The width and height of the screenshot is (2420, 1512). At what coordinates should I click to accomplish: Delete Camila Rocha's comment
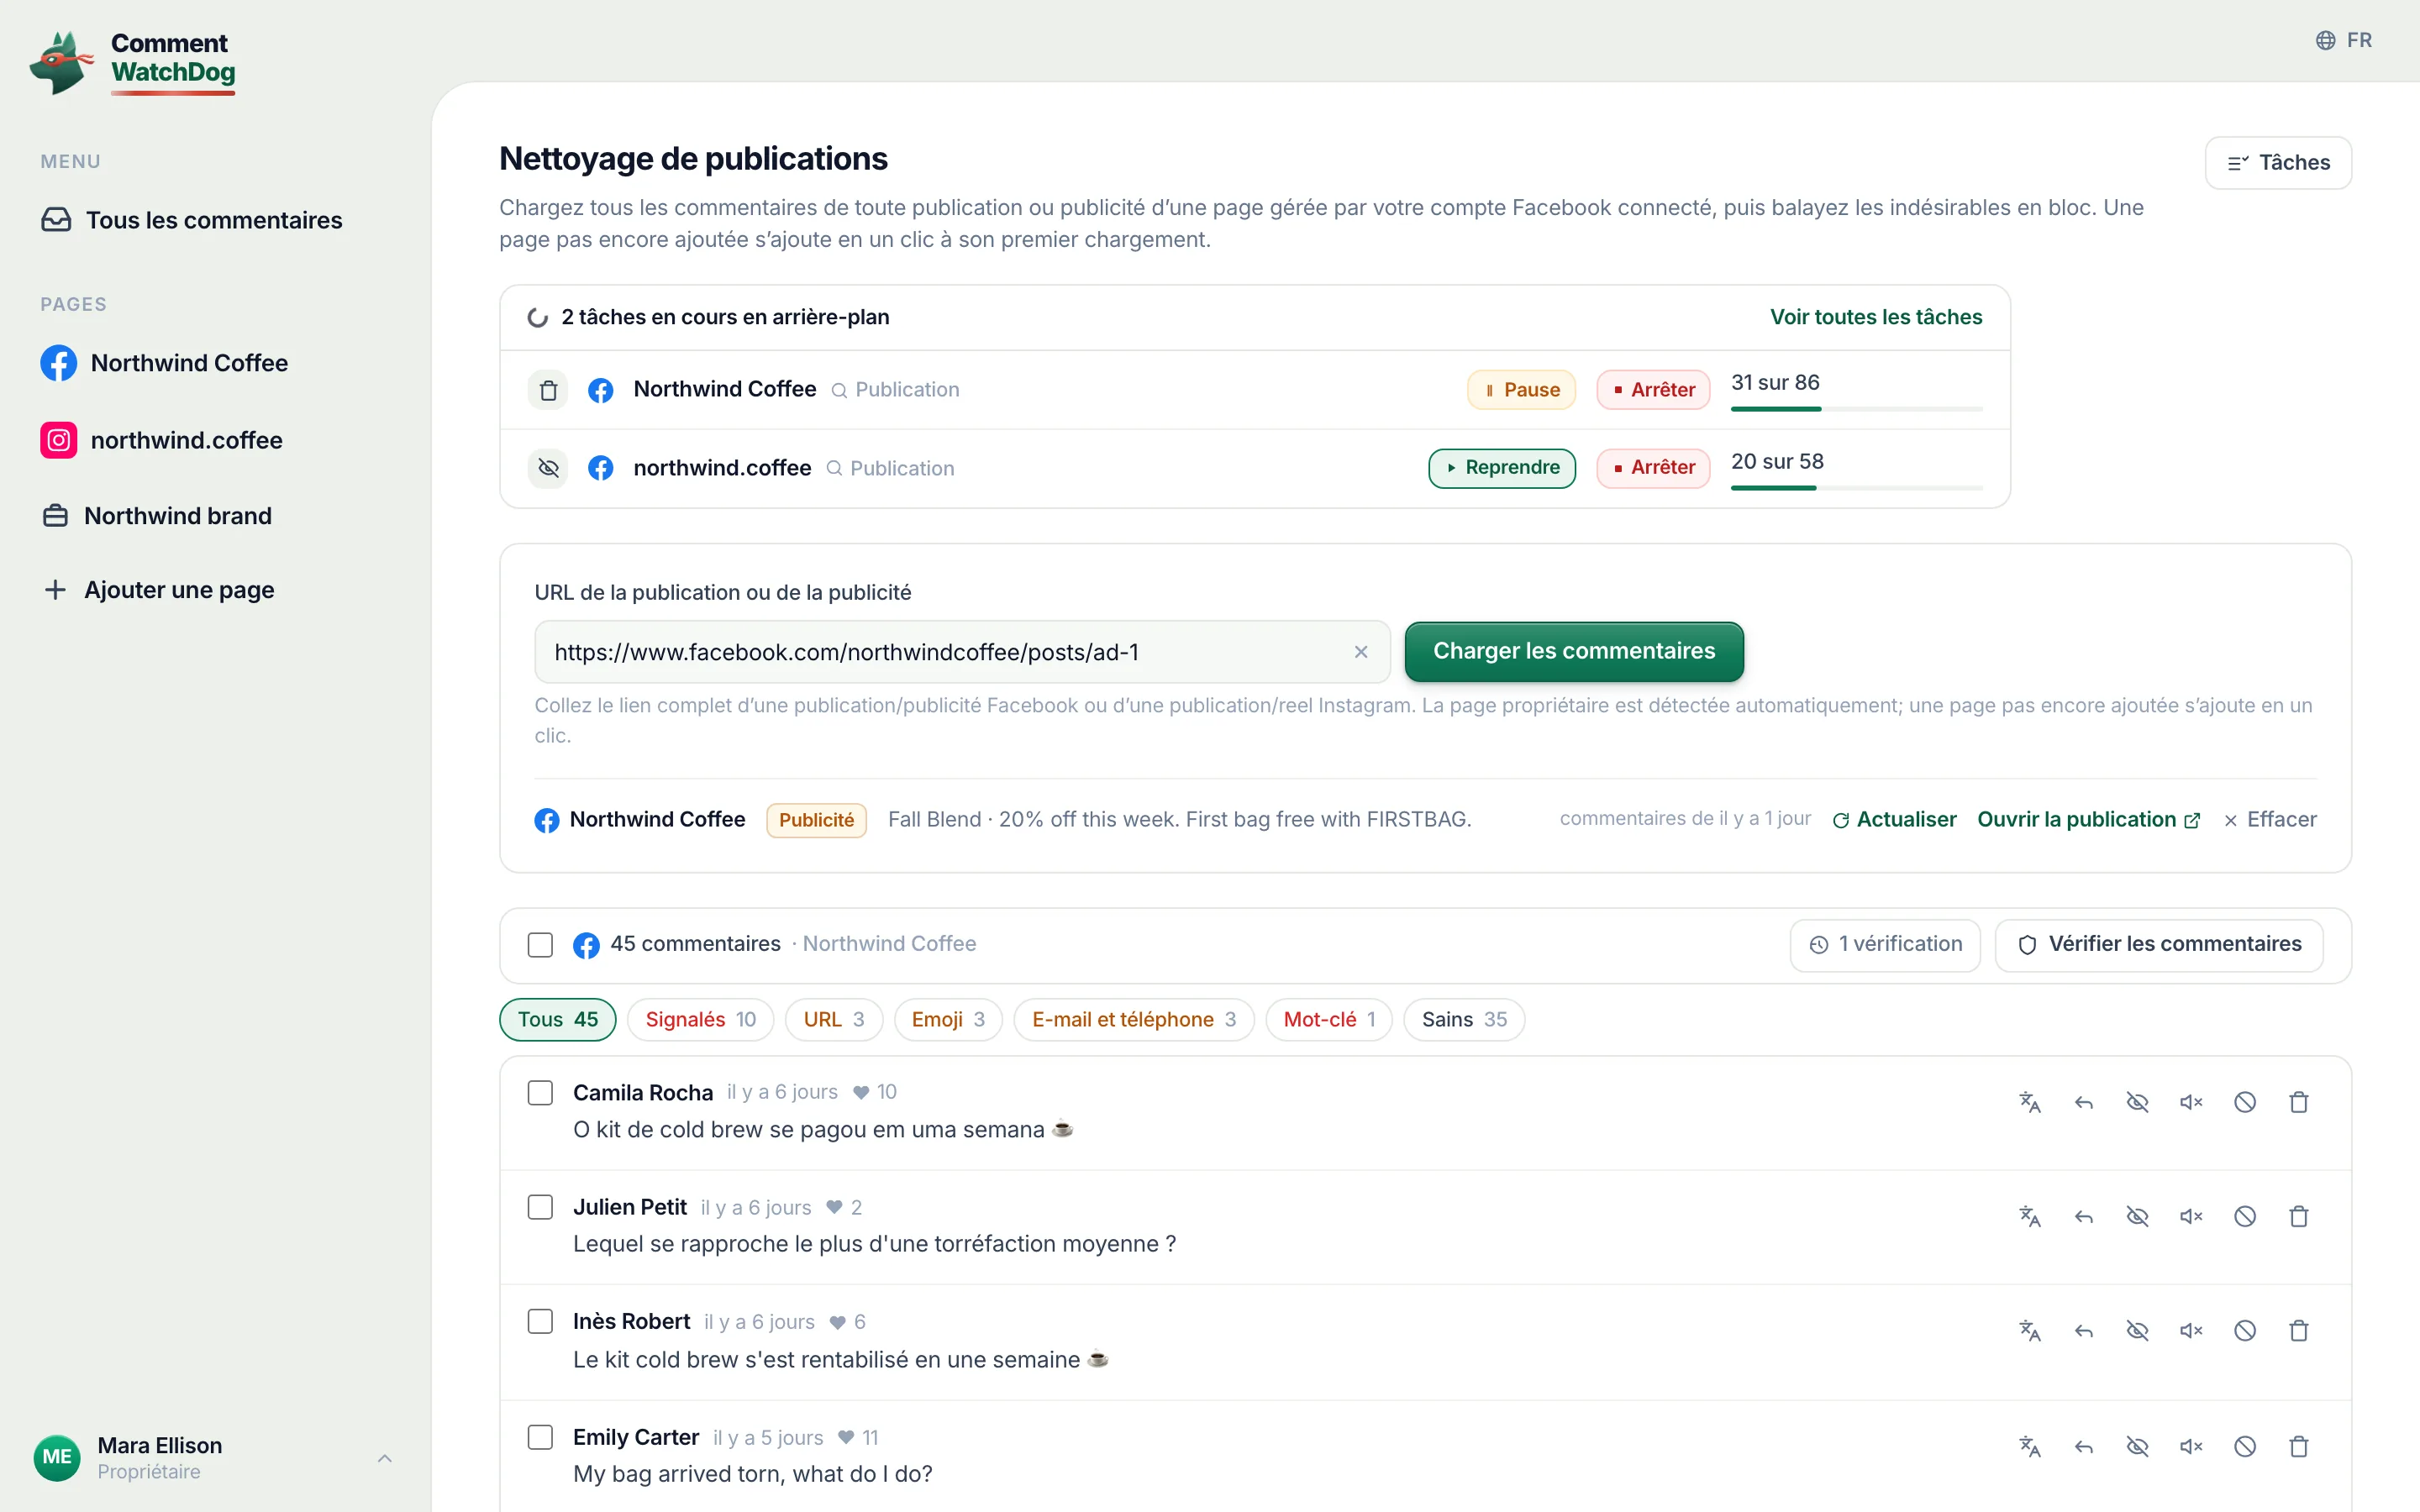pos(2299,1102)
